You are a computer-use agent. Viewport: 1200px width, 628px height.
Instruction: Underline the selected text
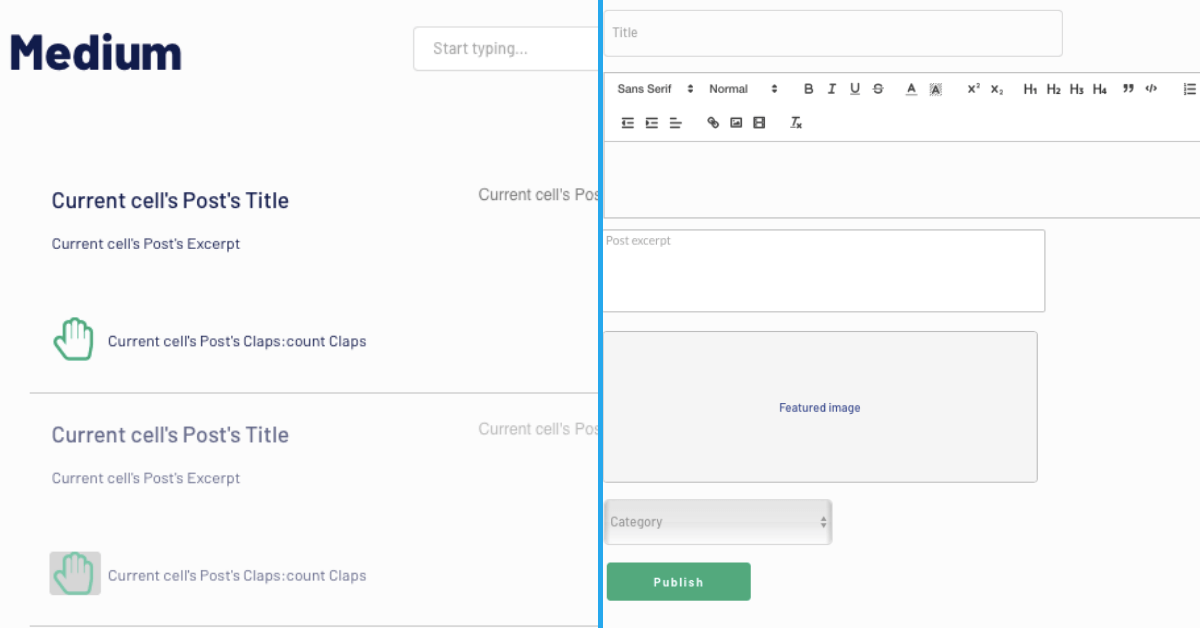pyautogui.click(x=855, y=89)
